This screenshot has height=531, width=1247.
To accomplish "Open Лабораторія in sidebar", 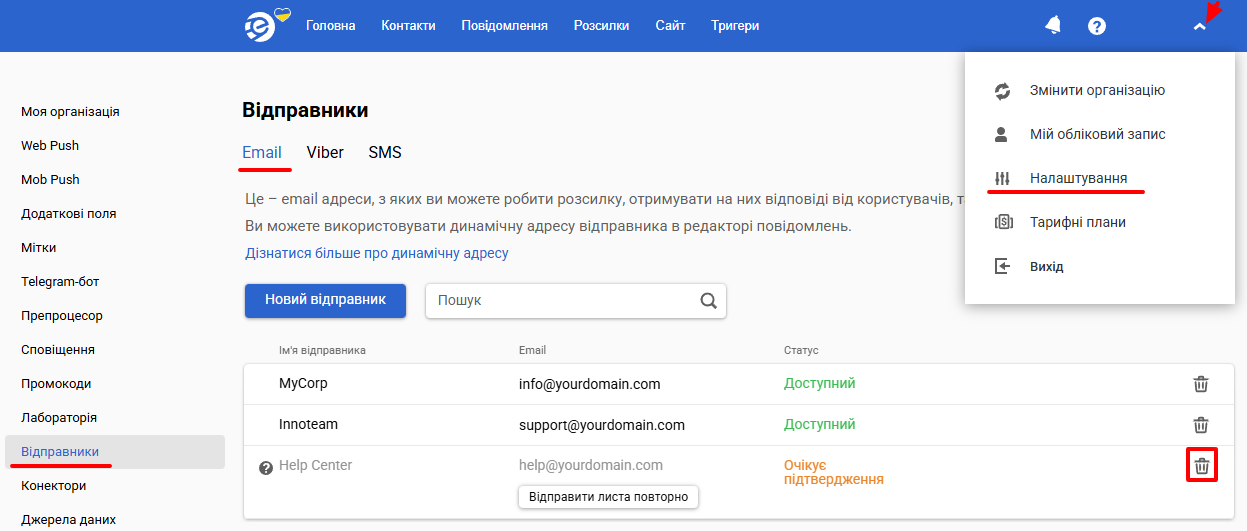I will (x=59, y=418).
